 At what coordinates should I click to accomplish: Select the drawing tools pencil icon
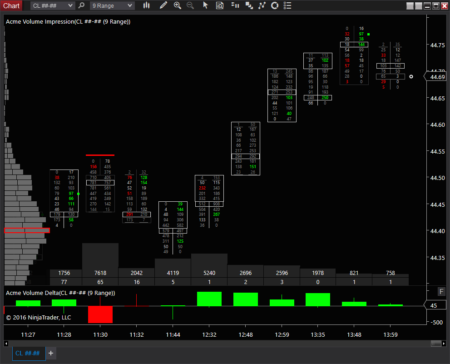[x=163, y=5]
